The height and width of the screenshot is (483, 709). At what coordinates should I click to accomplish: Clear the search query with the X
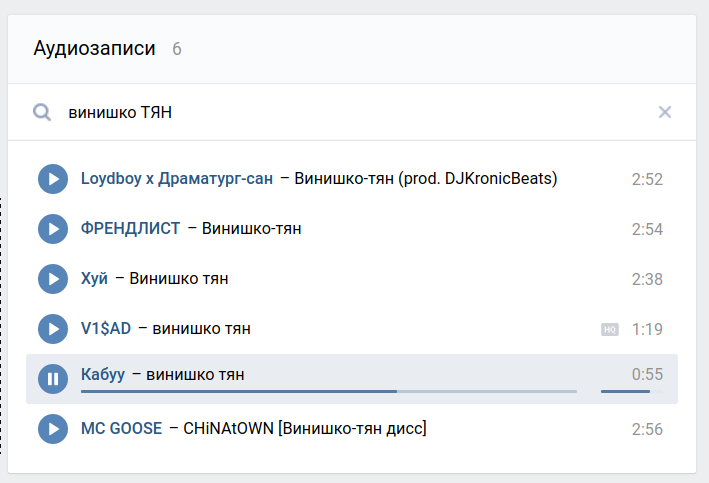pos(665,112)
